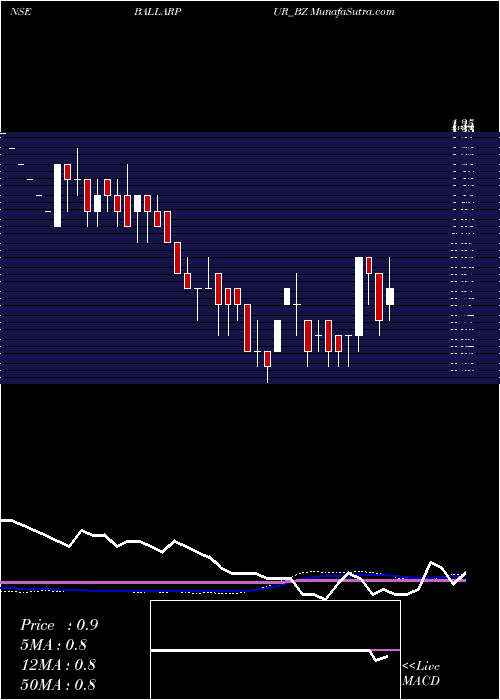Image resolution: width=500 pixels, height=700 pixels.
Task: Click the NSE exchange label
Action: pos(20,12)
